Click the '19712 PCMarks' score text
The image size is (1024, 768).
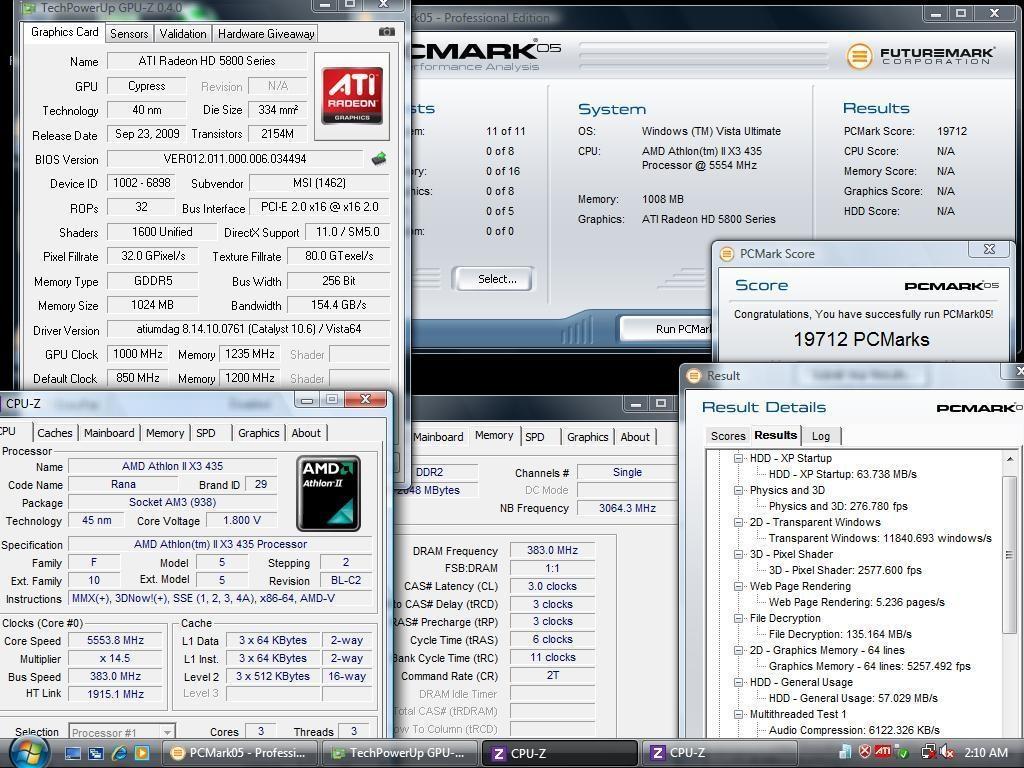861,340
